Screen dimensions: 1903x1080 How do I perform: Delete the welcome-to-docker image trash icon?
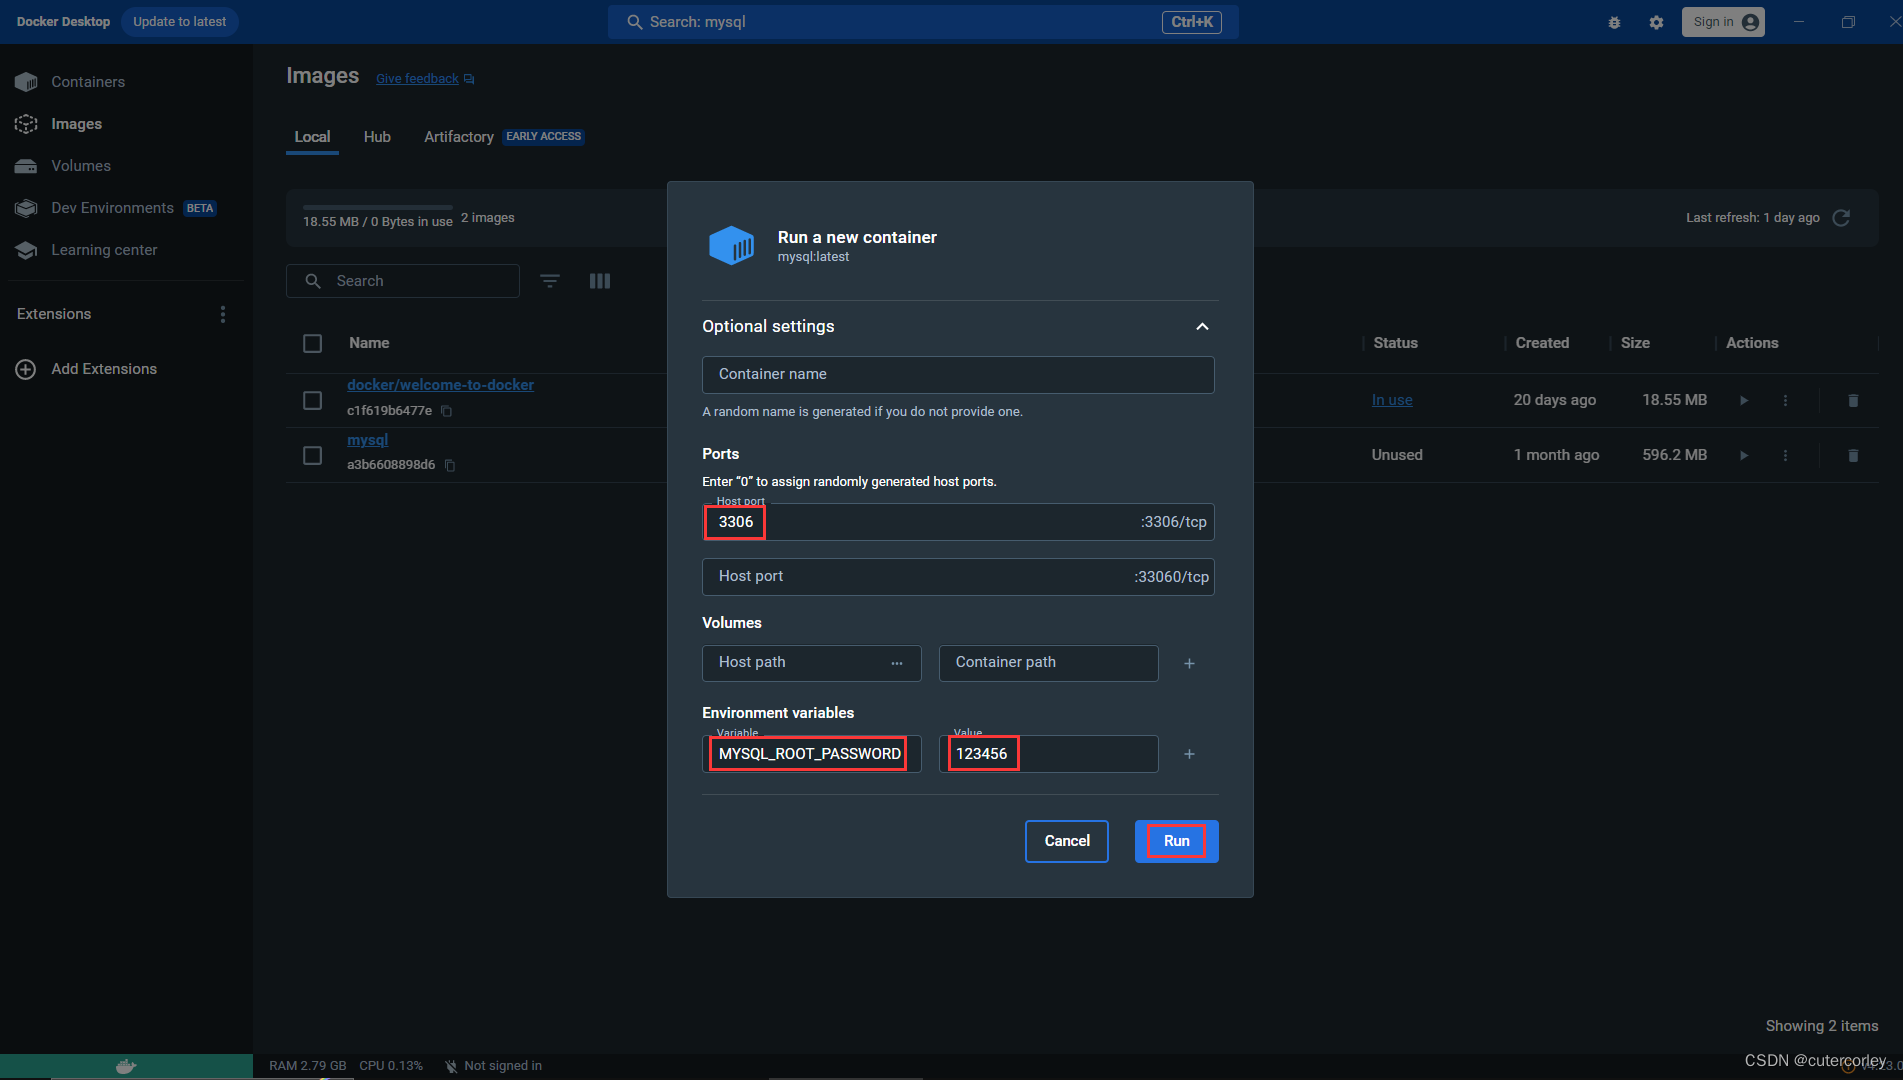click(1853, 400)
